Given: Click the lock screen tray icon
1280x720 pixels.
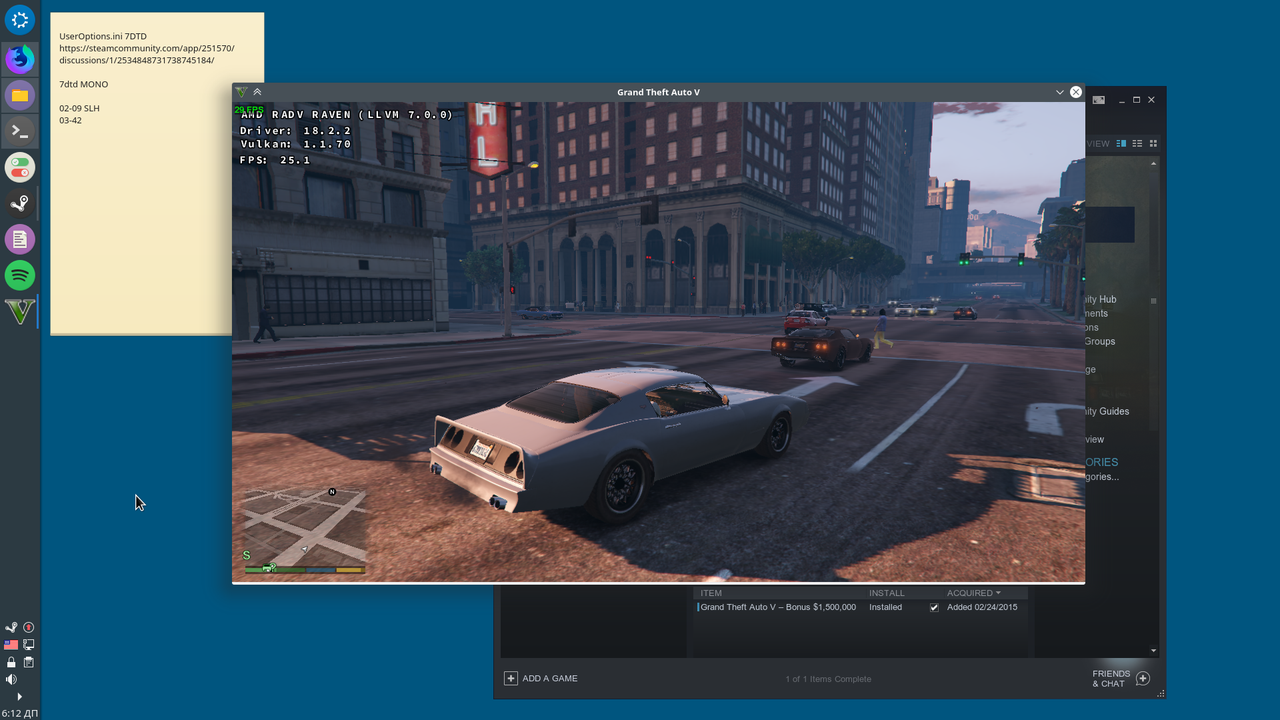Looking at the screenshot, I should pos(11,662).
